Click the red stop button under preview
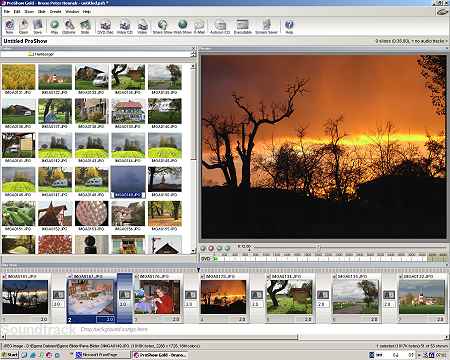This screenshot has height=360, width=450. click(x=211, y=248)
